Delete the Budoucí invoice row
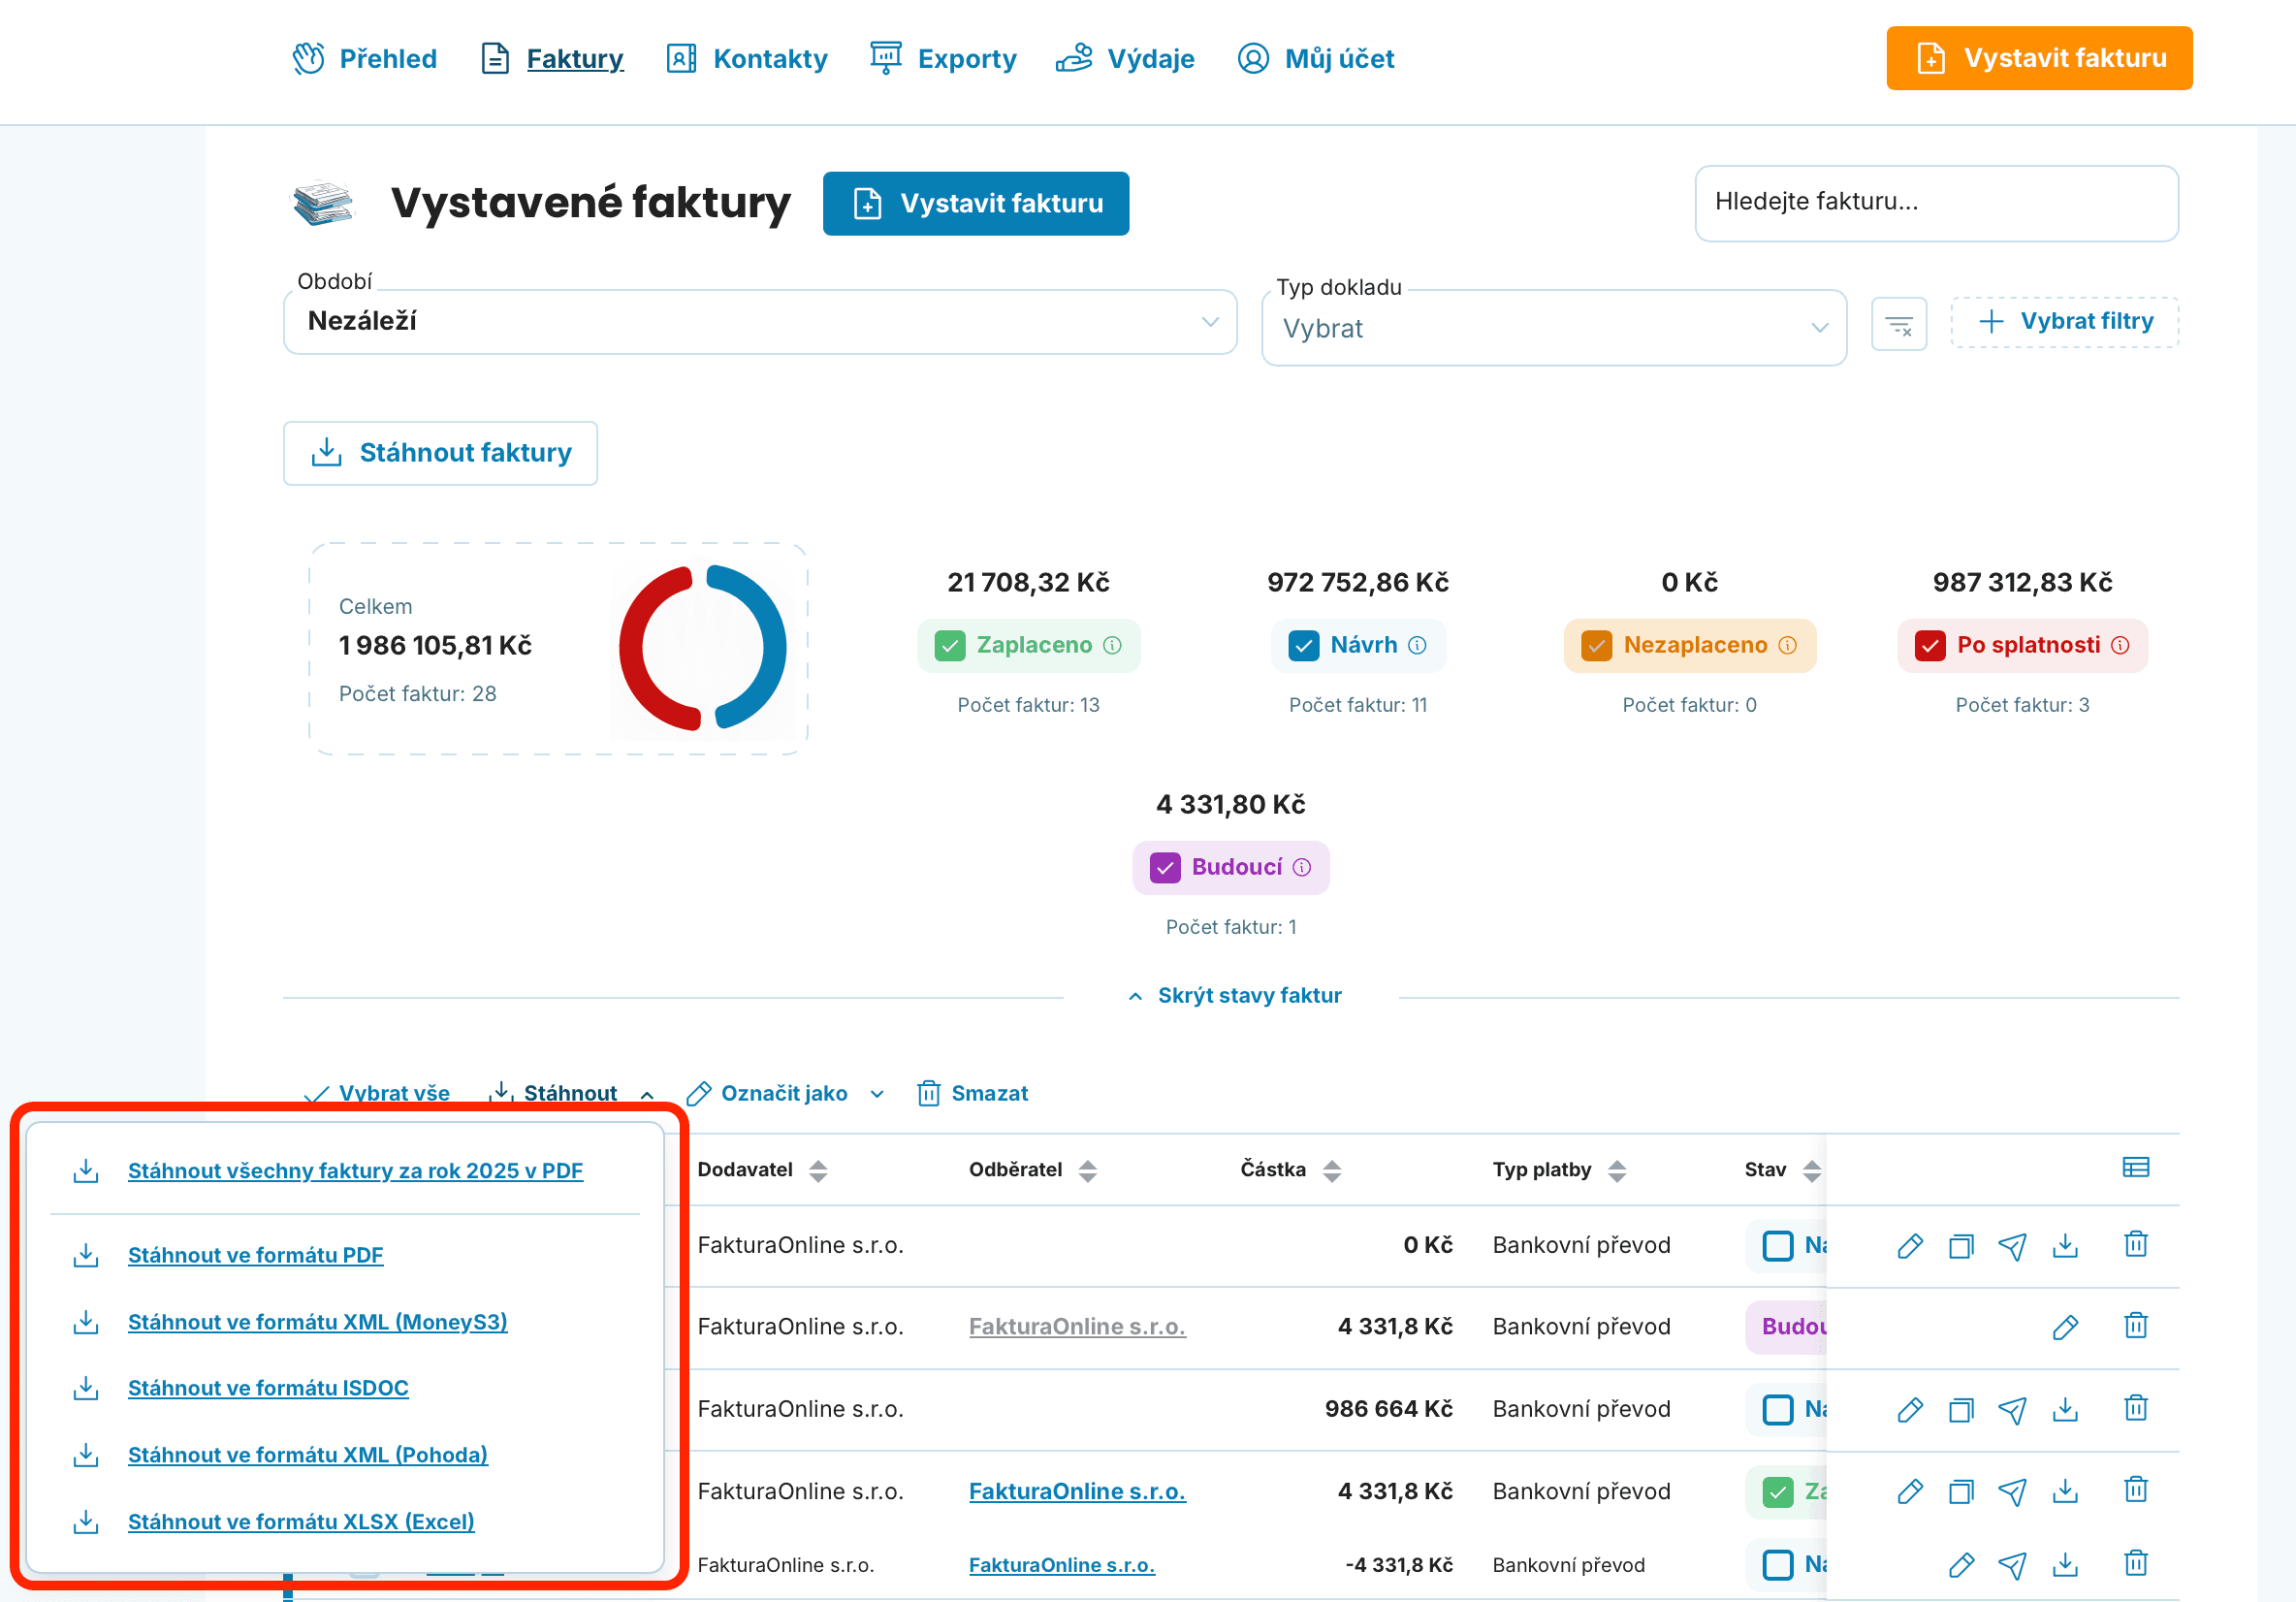The height and width of the screenshot is (1602, 2296). pos(2135,1326)
